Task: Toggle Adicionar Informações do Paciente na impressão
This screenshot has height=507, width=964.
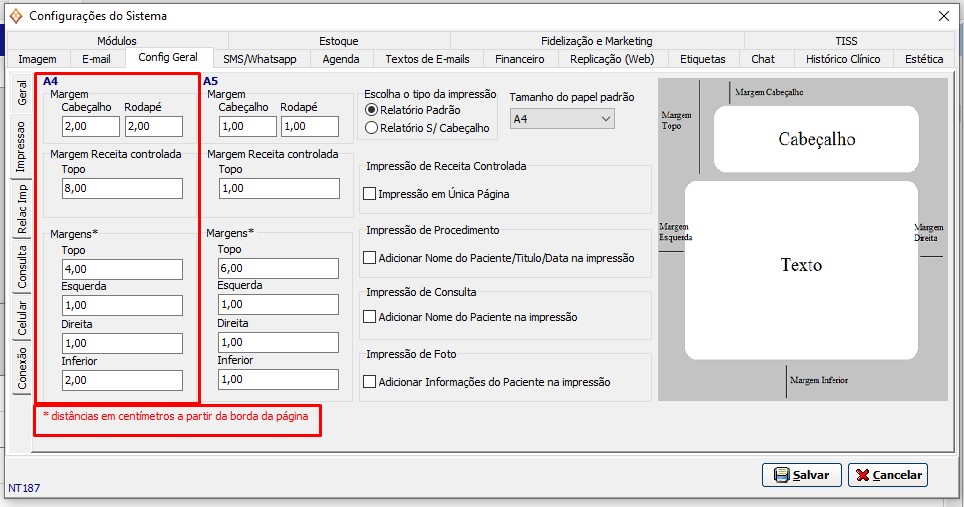Action: pyautogui.click(x=370, y=382)
